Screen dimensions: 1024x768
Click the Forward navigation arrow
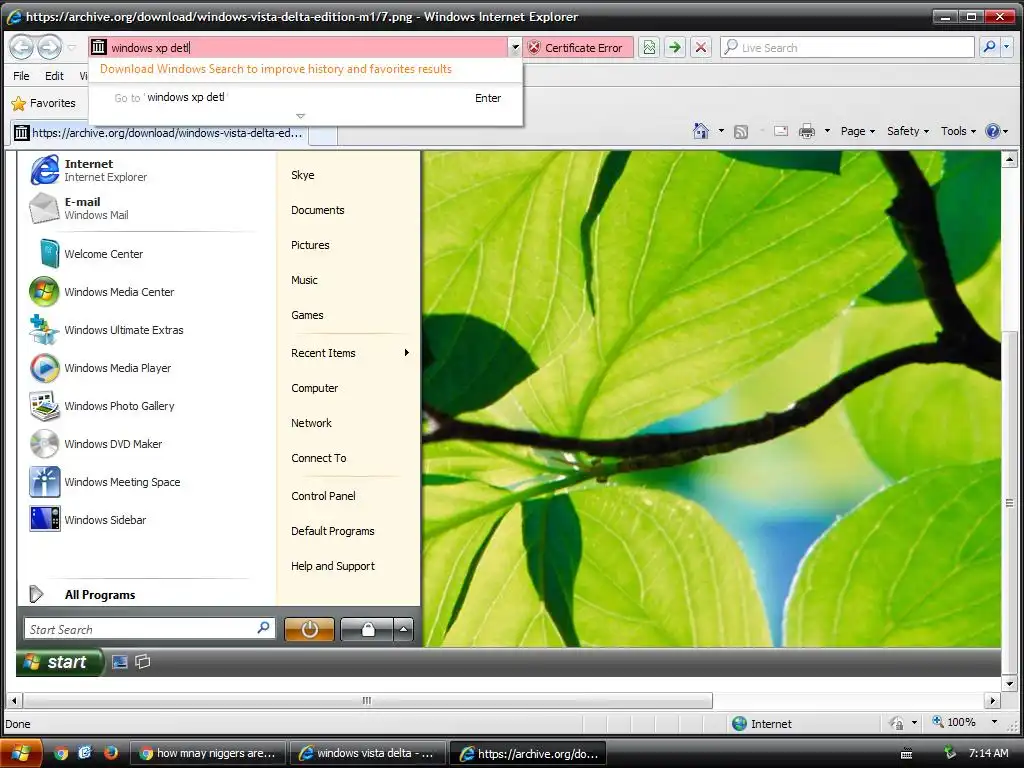point(49,47)
